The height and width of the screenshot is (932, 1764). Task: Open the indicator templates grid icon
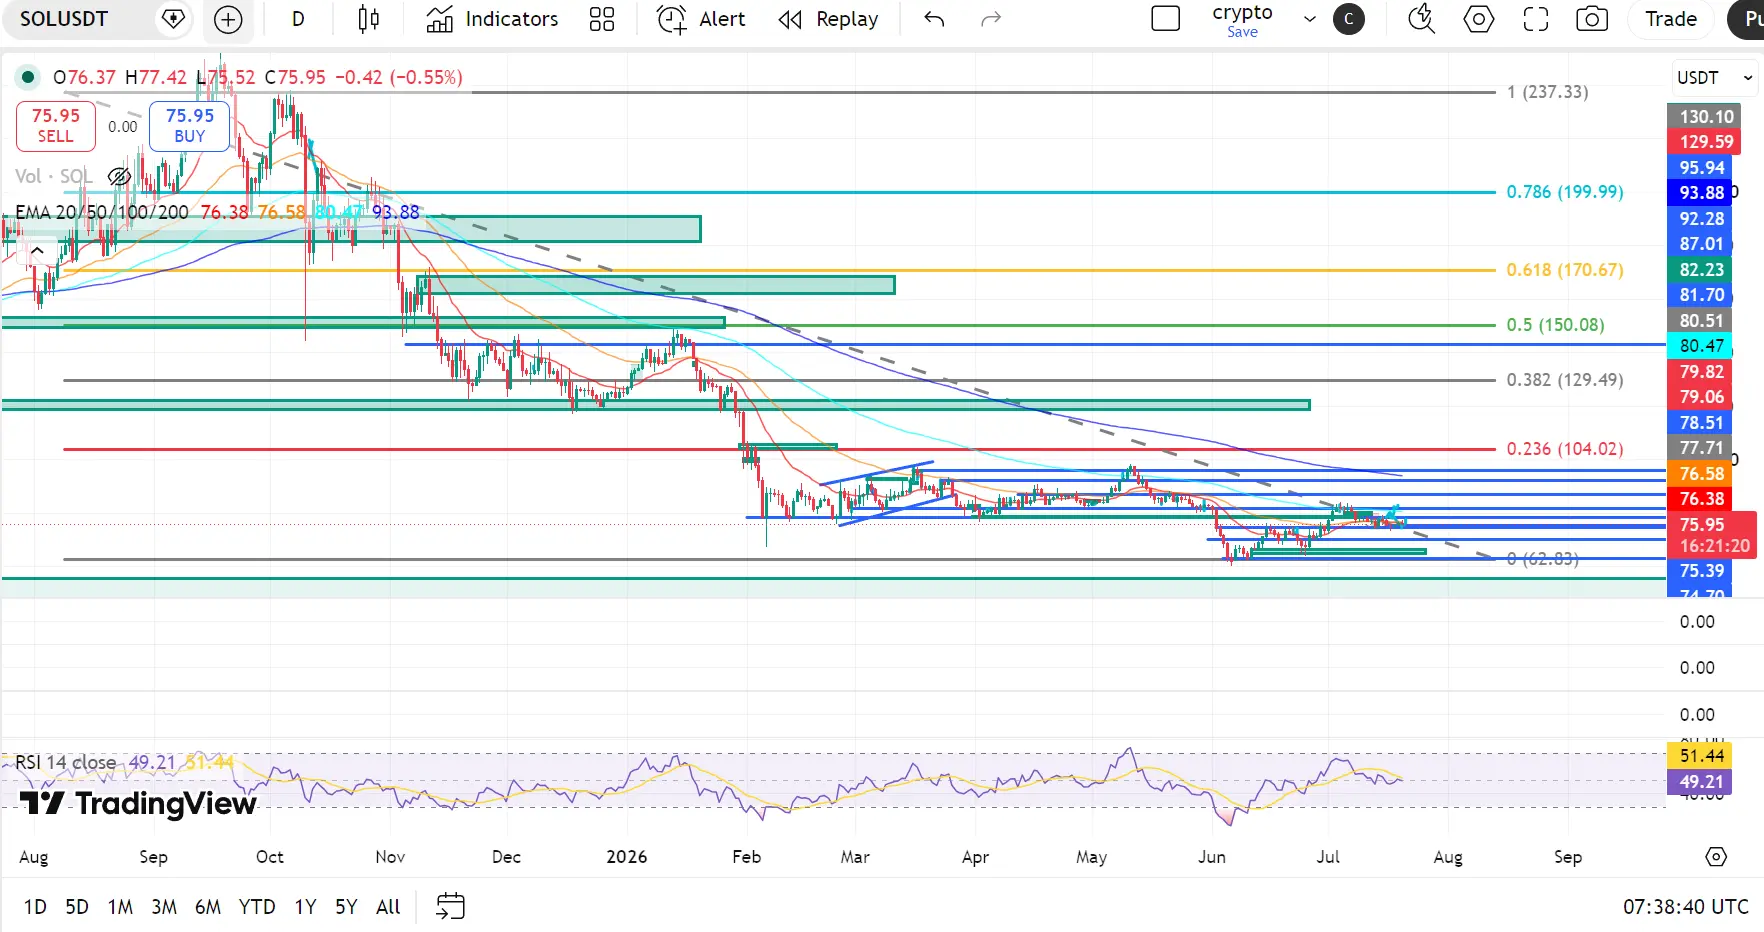pos(602,19)
